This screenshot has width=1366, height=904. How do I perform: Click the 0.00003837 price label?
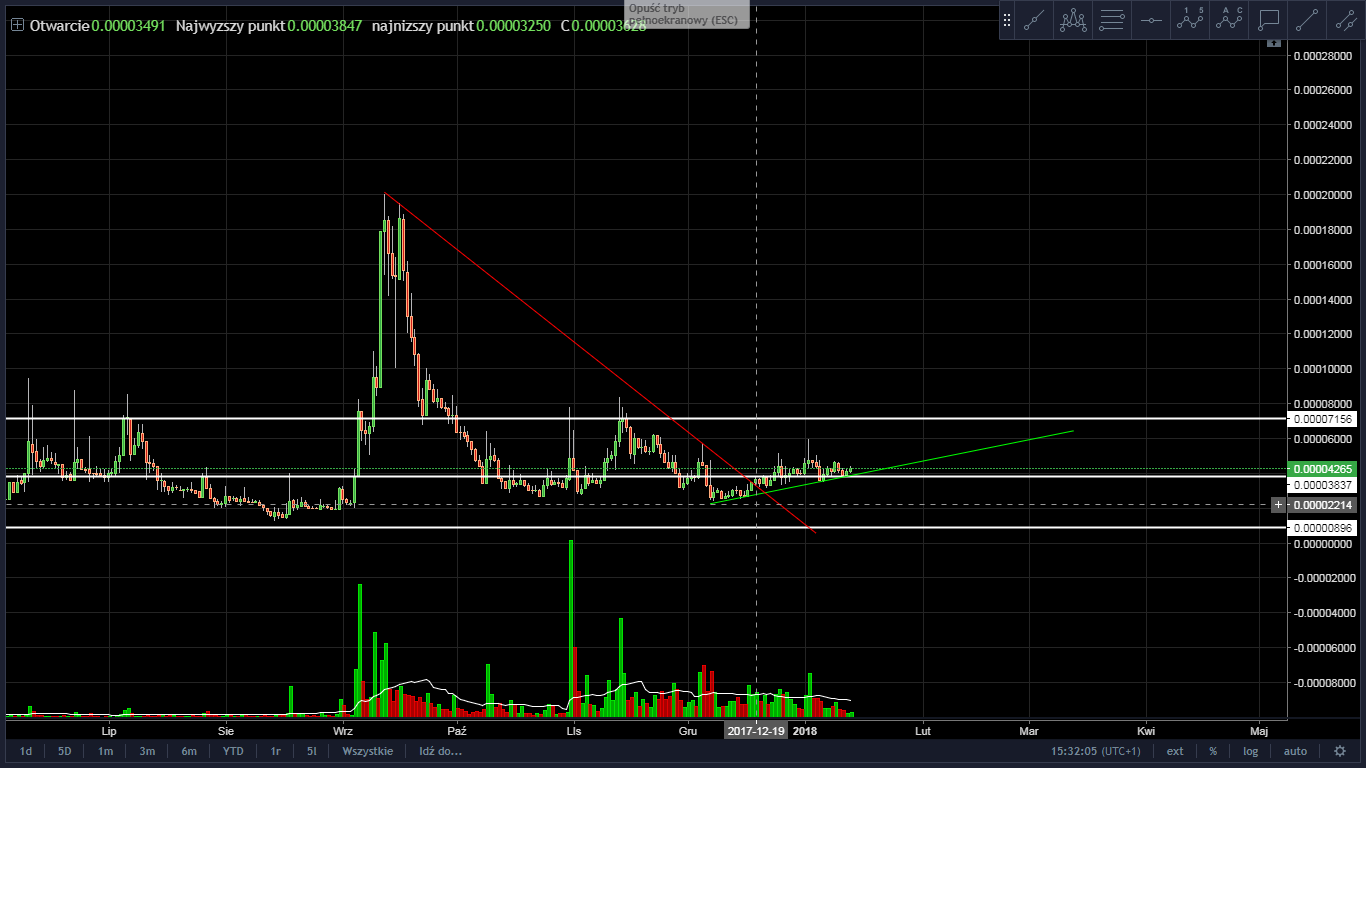coord(1323,485)
